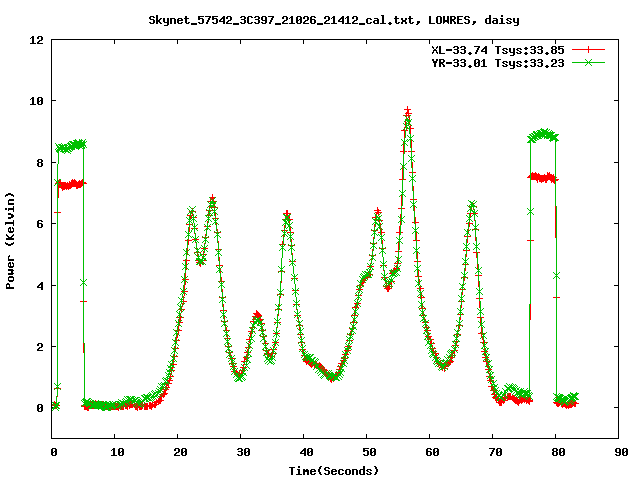Click the plot title Skynet_57542_3C397 text
640x480 pixels.
pos(334,20)
